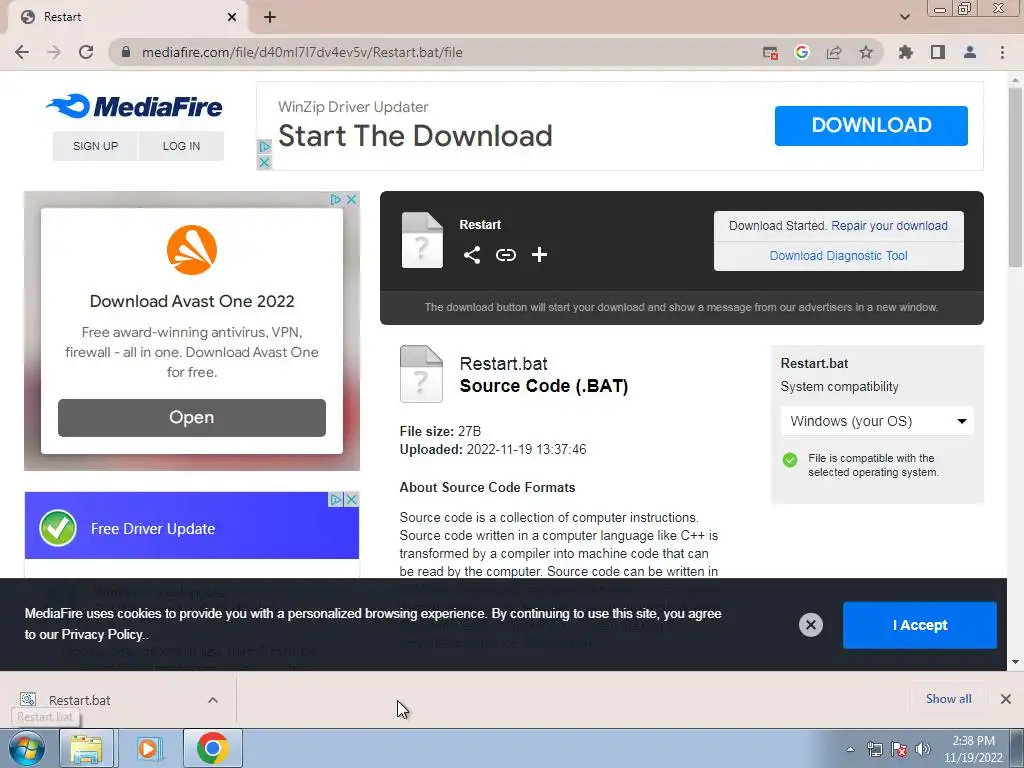Click the Windows Start button
Viewport: 1024px width, 768px height.
pyautogui.click(x=26, y=748)
